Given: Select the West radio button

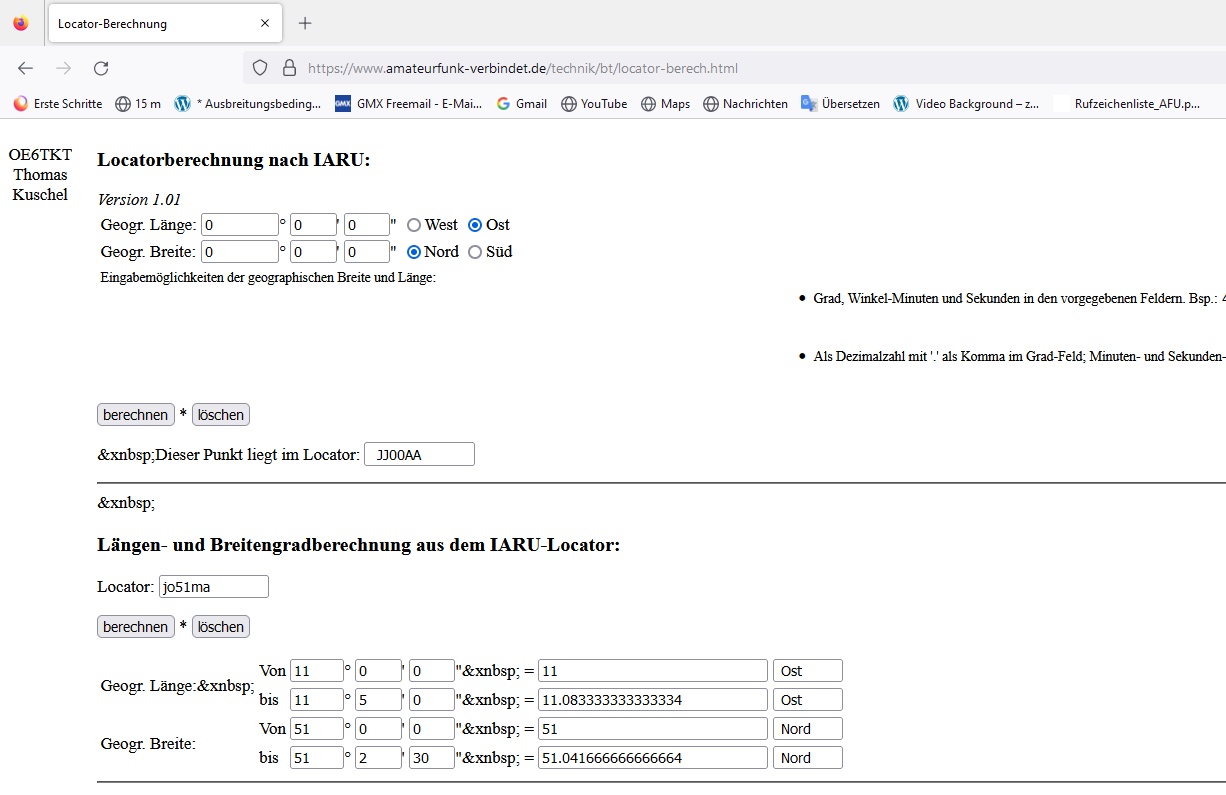Looking at the screenshot, I should [x=414, y=225].
